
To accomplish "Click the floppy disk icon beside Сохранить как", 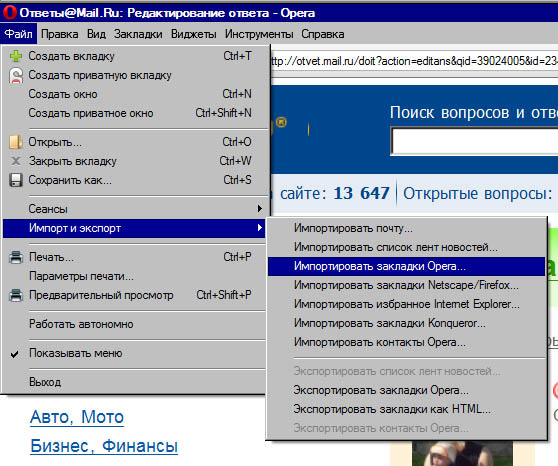I will point(16,180).
